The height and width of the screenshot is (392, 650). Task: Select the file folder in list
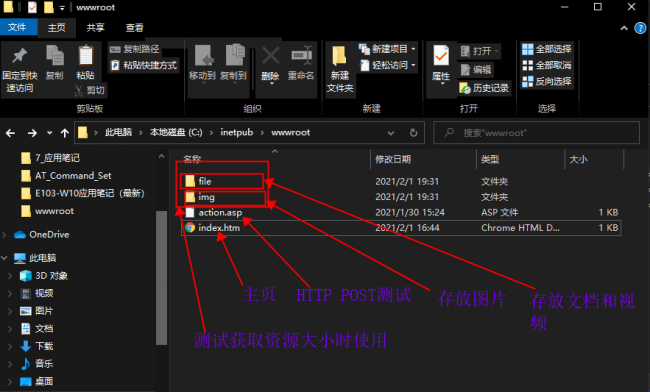(204, 181)
